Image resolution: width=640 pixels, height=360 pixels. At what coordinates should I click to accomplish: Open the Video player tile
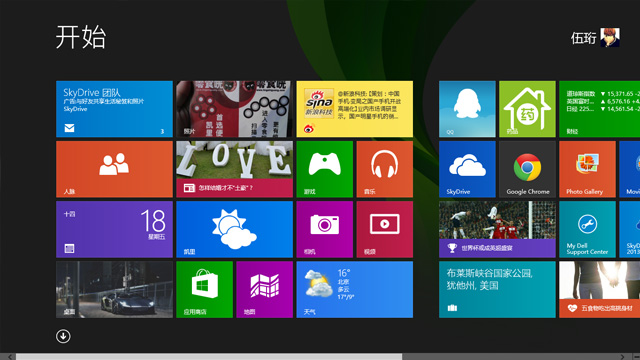(x=384, y=229)
